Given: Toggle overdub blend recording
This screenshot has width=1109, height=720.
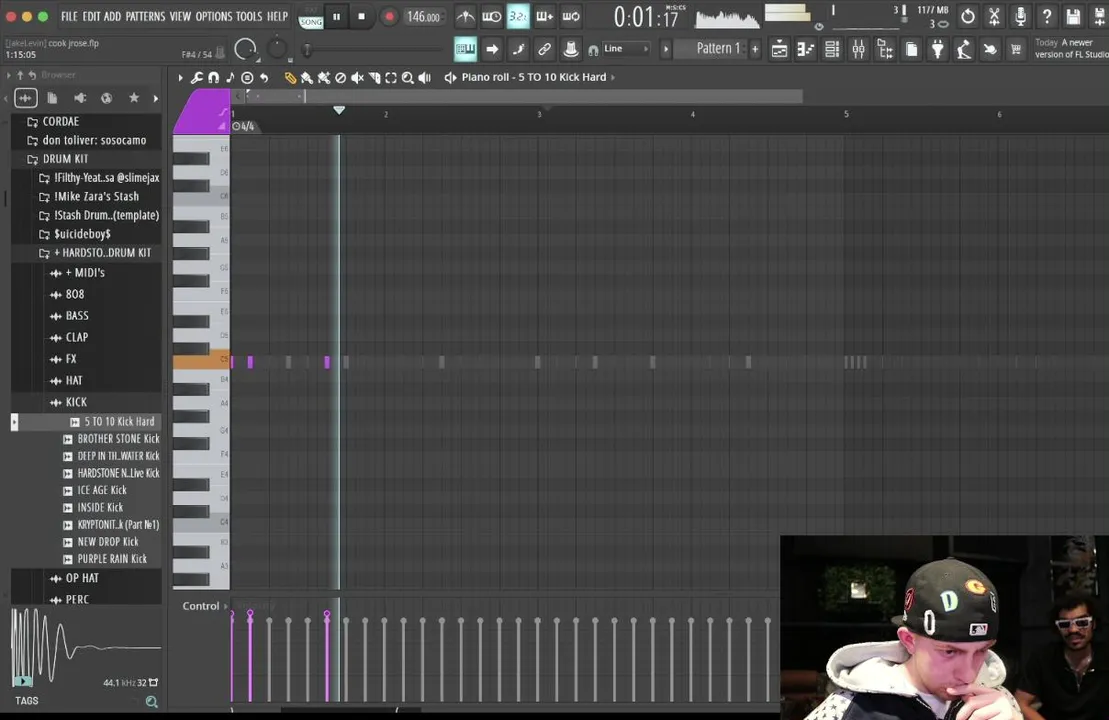Looking at the screenshot, I should pyautogui.click(x=545, y=16).
